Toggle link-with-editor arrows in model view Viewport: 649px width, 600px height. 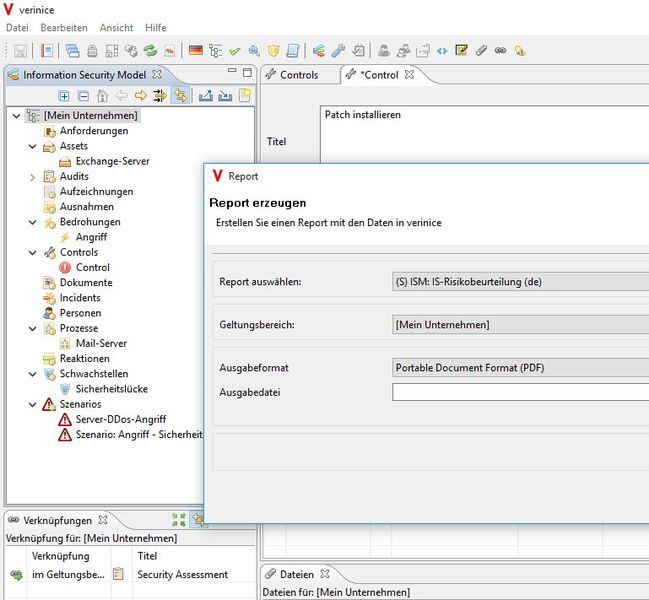pos(180,96)
